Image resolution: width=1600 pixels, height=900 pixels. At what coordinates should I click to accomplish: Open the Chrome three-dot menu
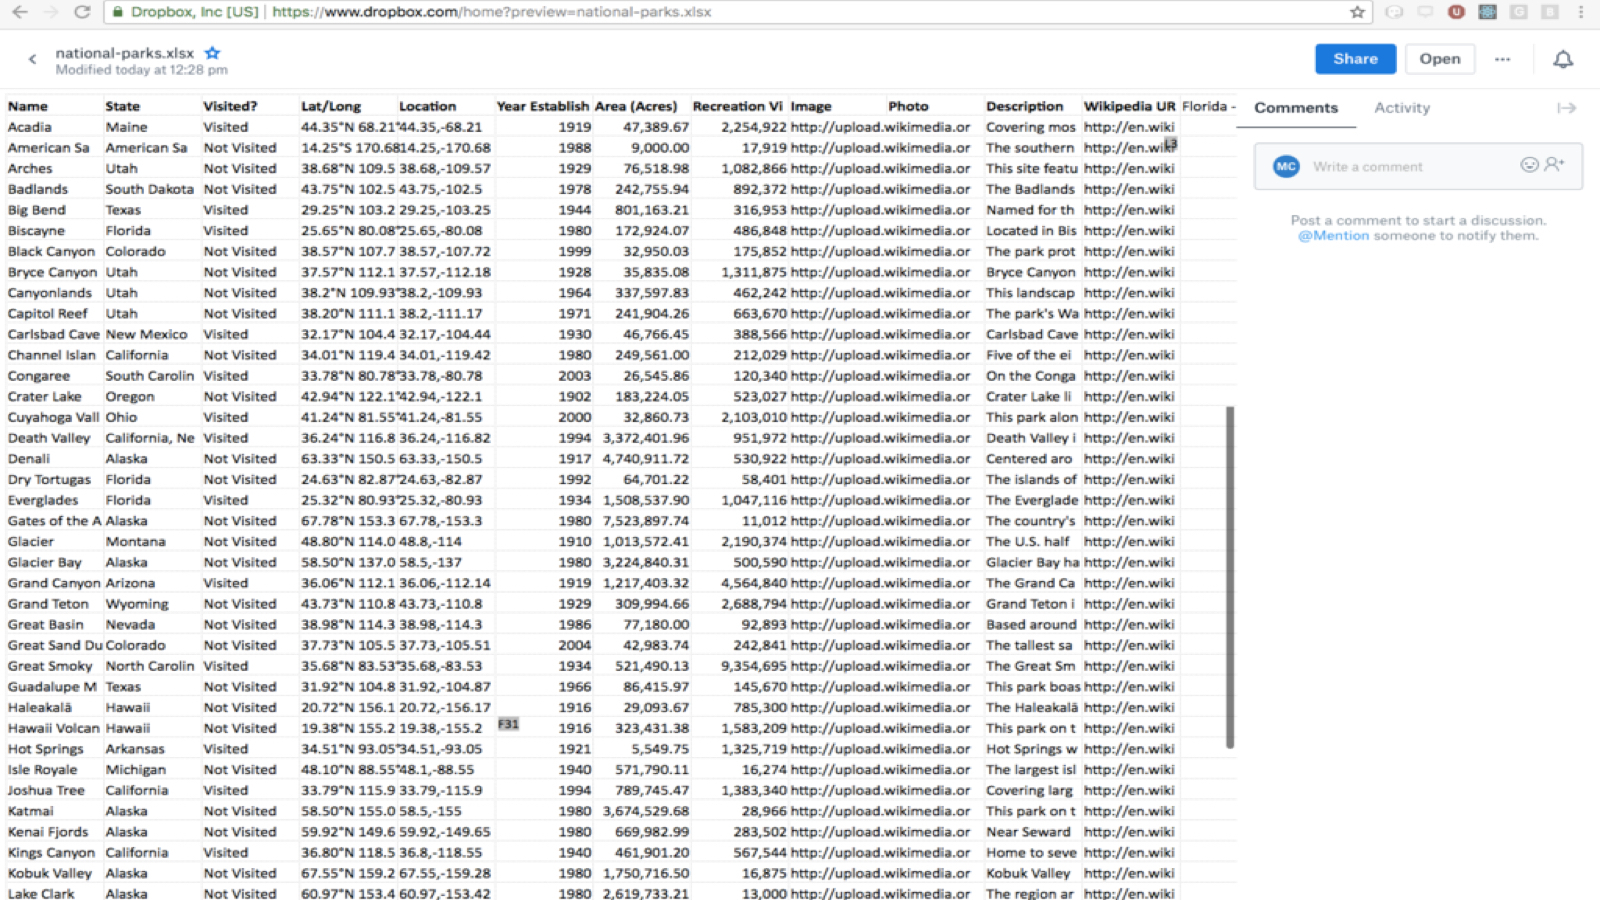pyautogui.click(x=1581, y=12)
